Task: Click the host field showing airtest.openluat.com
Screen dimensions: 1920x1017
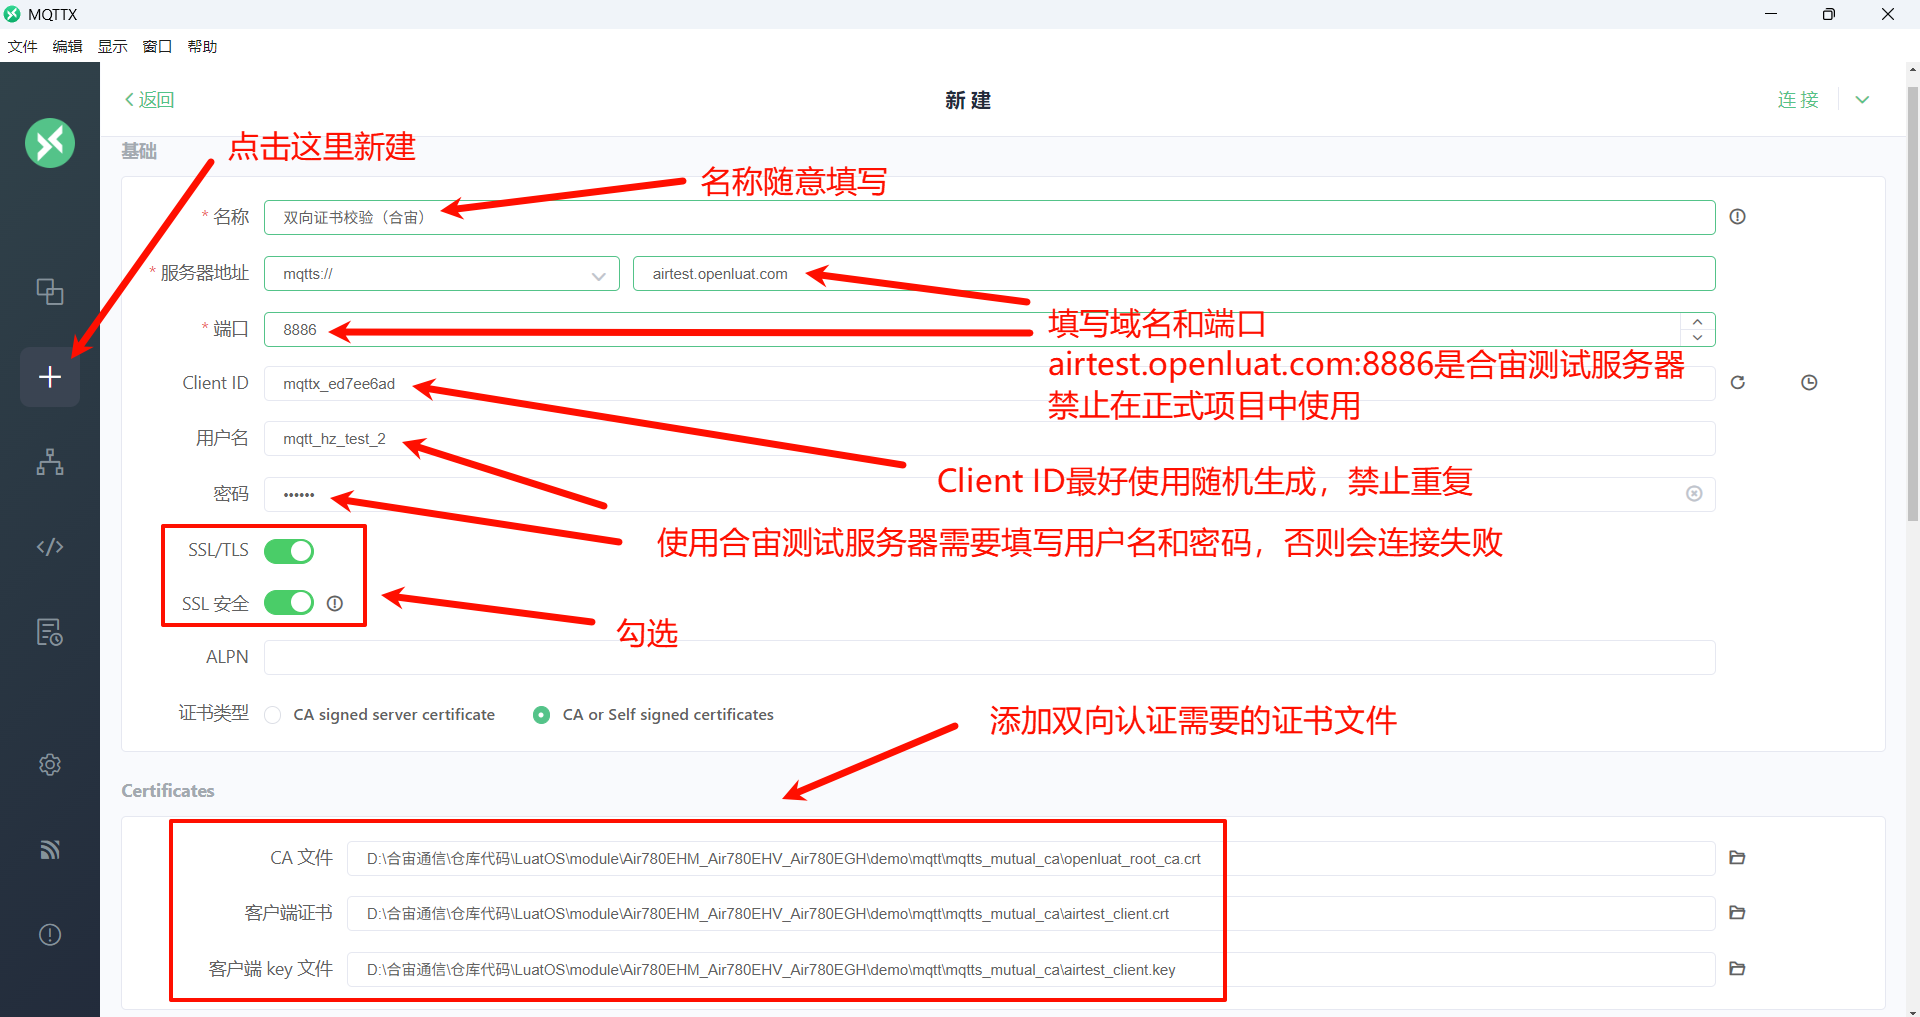Action: pyautogui.click(x=1174, y=274)
